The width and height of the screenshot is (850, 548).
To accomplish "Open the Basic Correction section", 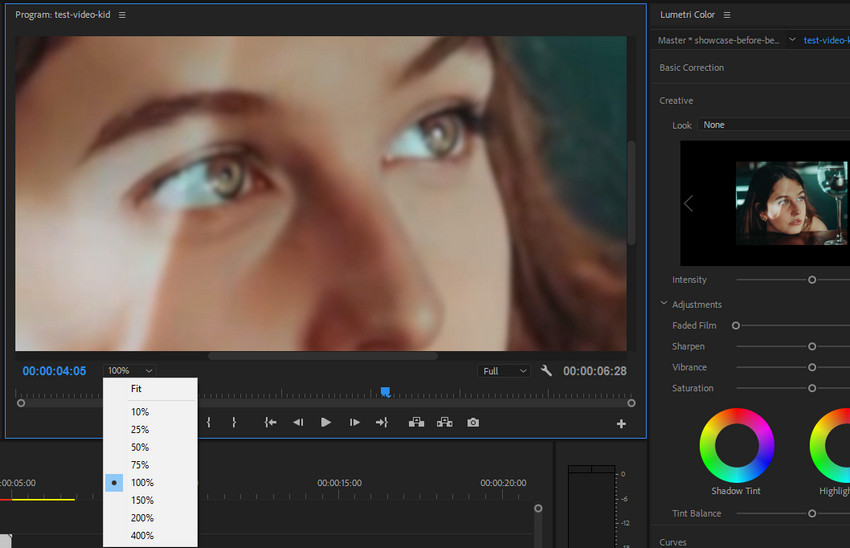I will 691,68.
